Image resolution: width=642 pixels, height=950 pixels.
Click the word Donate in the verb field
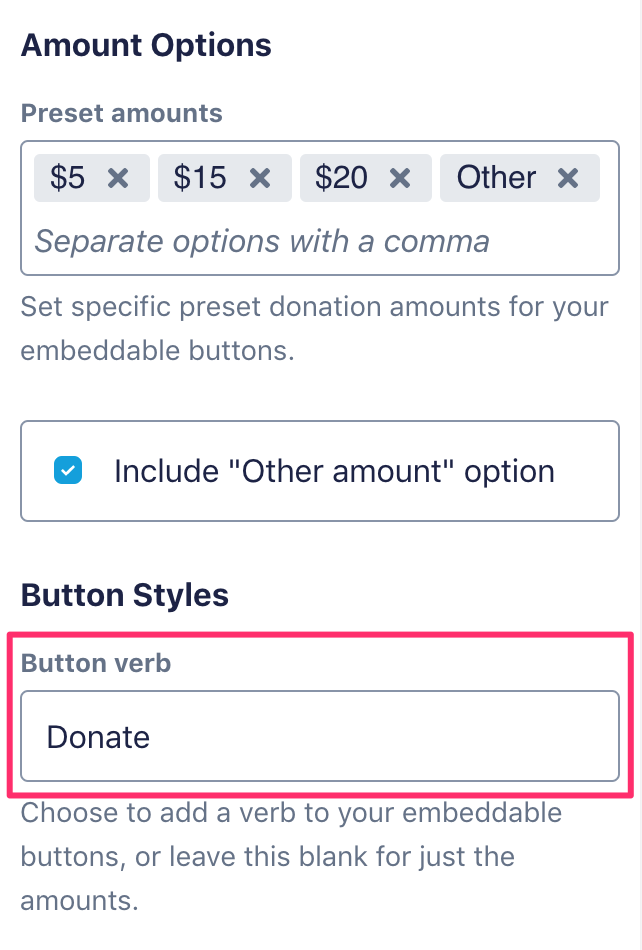tap(98, 737)
